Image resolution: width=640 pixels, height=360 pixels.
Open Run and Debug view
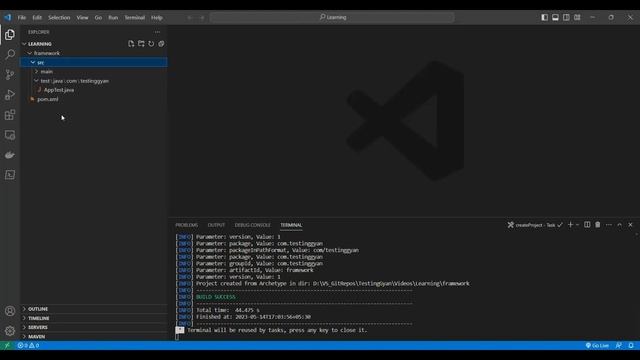tap(10, 95)
